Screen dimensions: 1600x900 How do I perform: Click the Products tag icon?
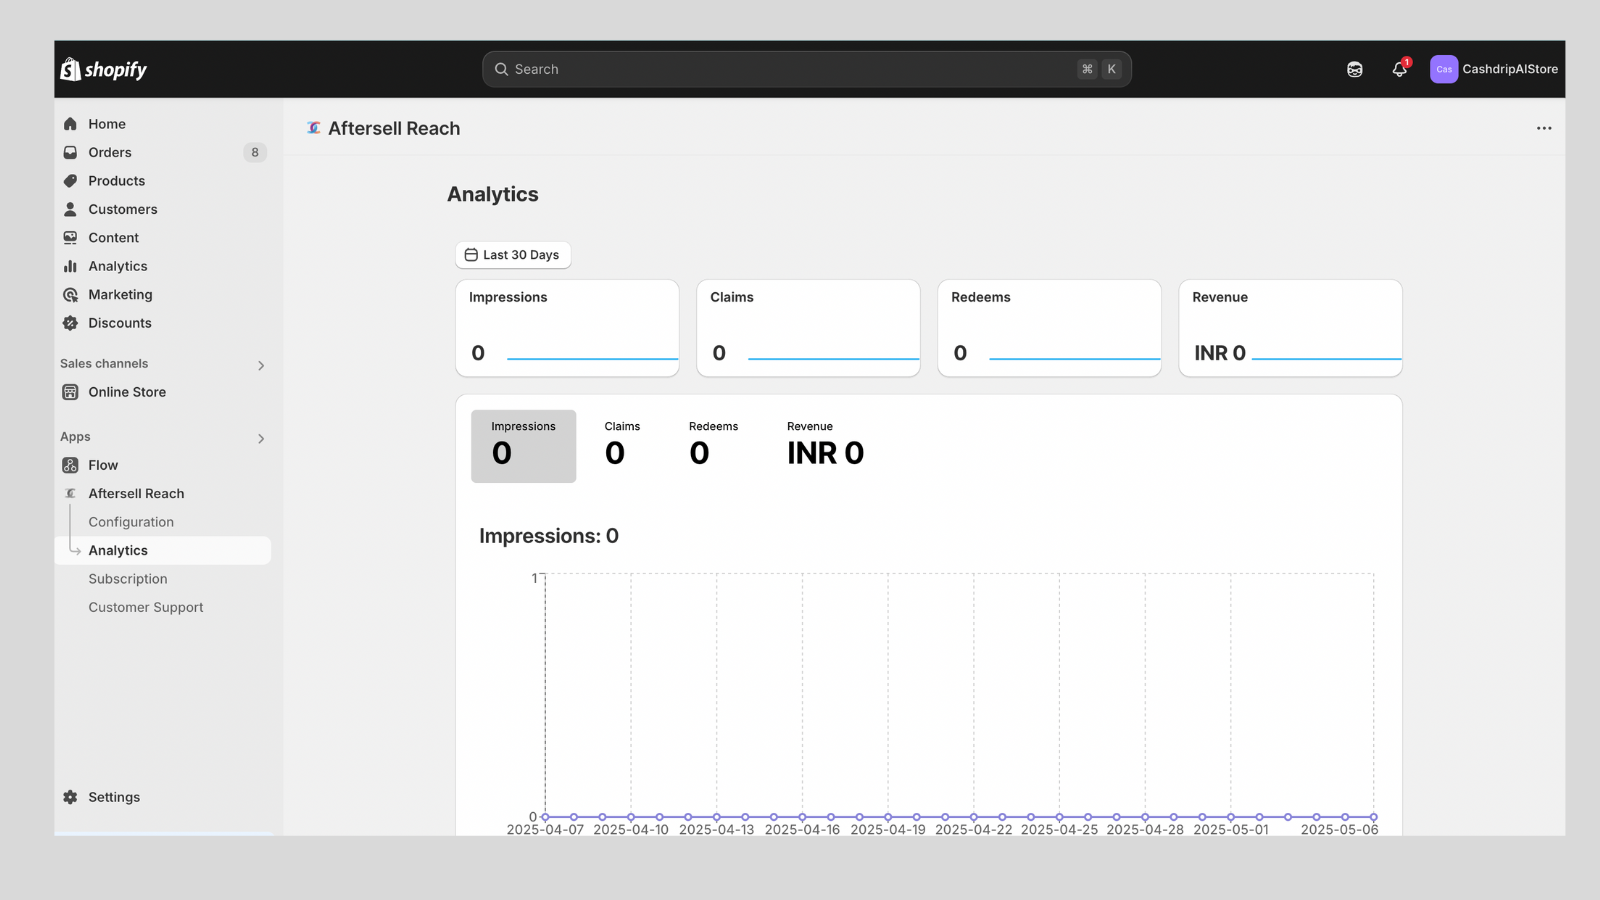[70, 181]
